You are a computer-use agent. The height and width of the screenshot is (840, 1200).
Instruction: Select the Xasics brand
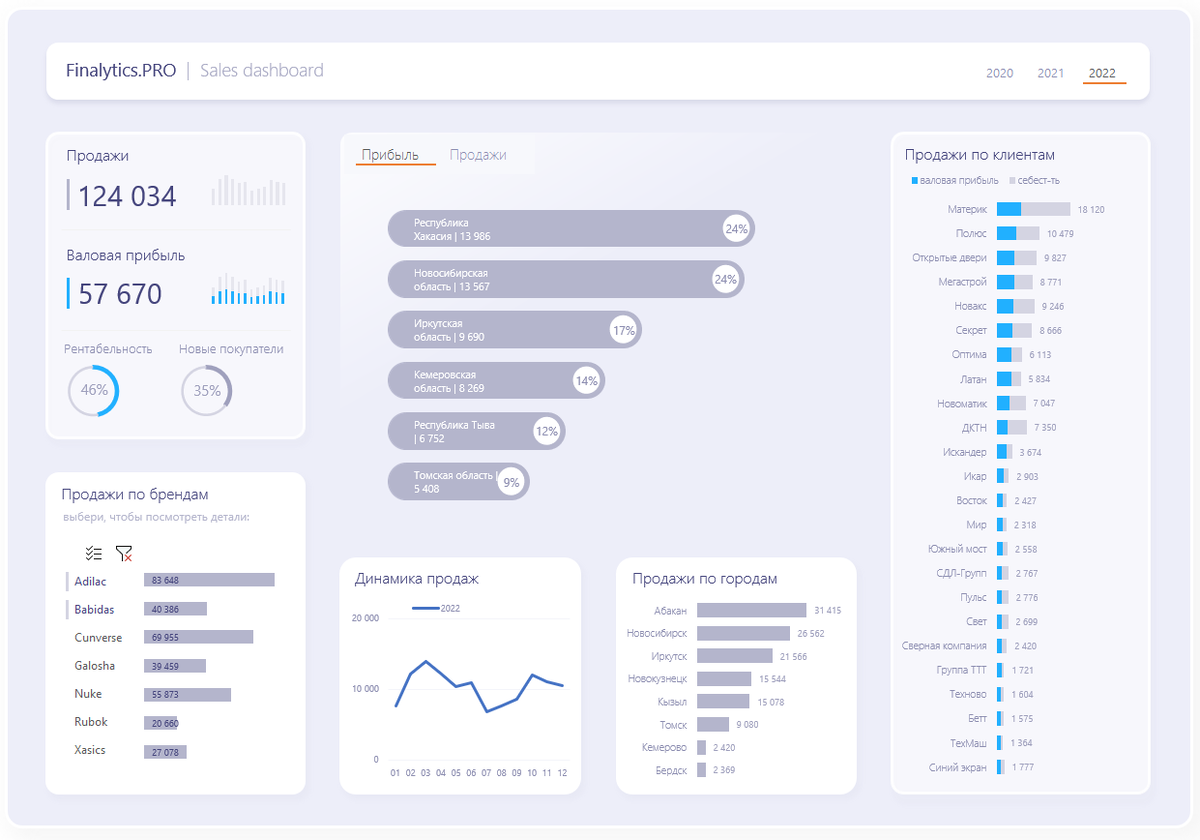[90, 749]
